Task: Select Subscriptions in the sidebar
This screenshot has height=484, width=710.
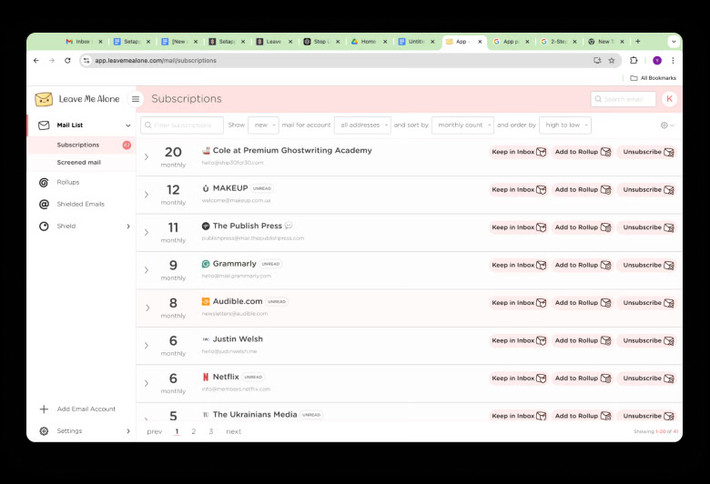Action: point(82,145)
